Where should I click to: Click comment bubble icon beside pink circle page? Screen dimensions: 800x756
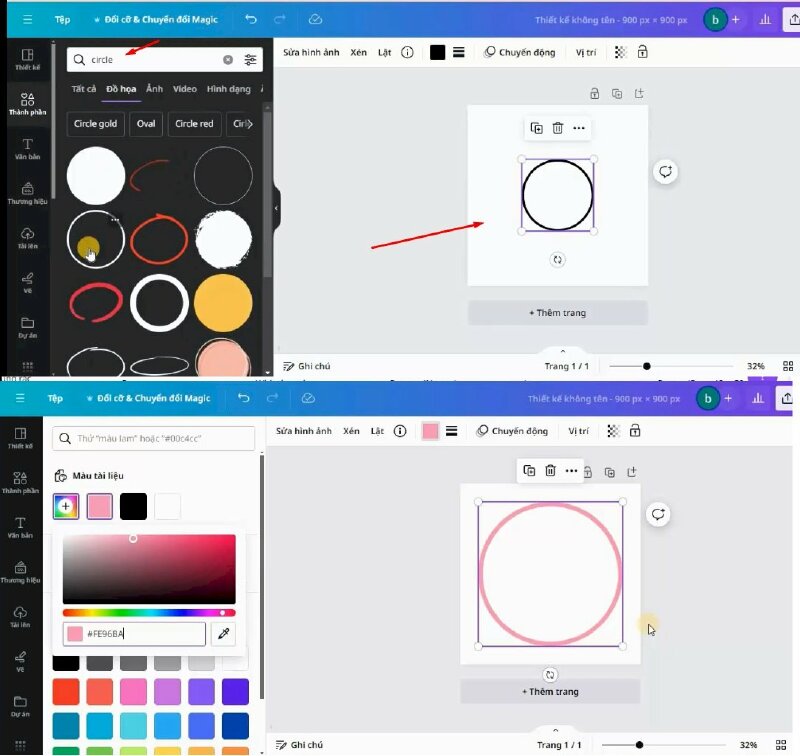click(658, 514)
